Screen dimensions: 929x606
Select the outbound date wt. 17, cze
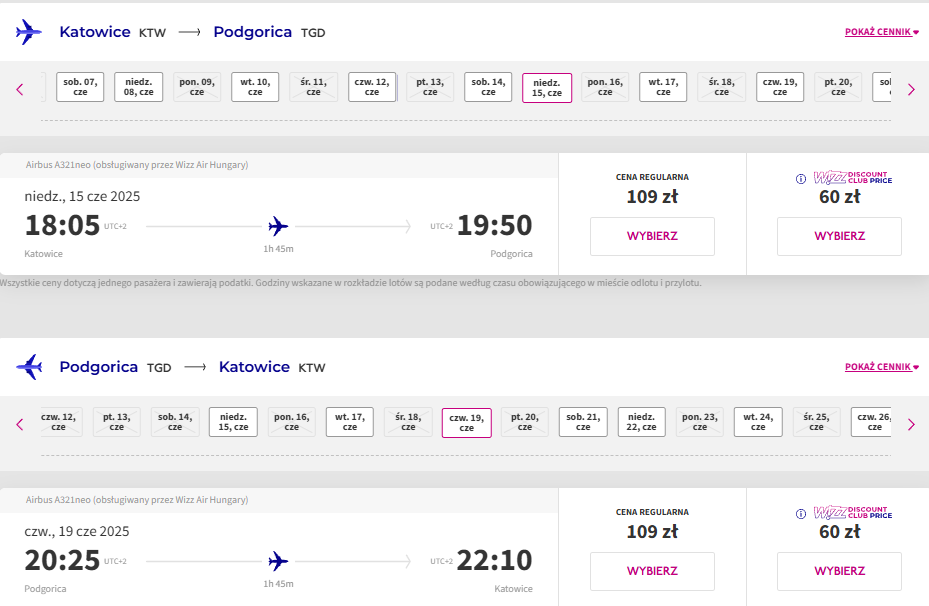(663, 87)
